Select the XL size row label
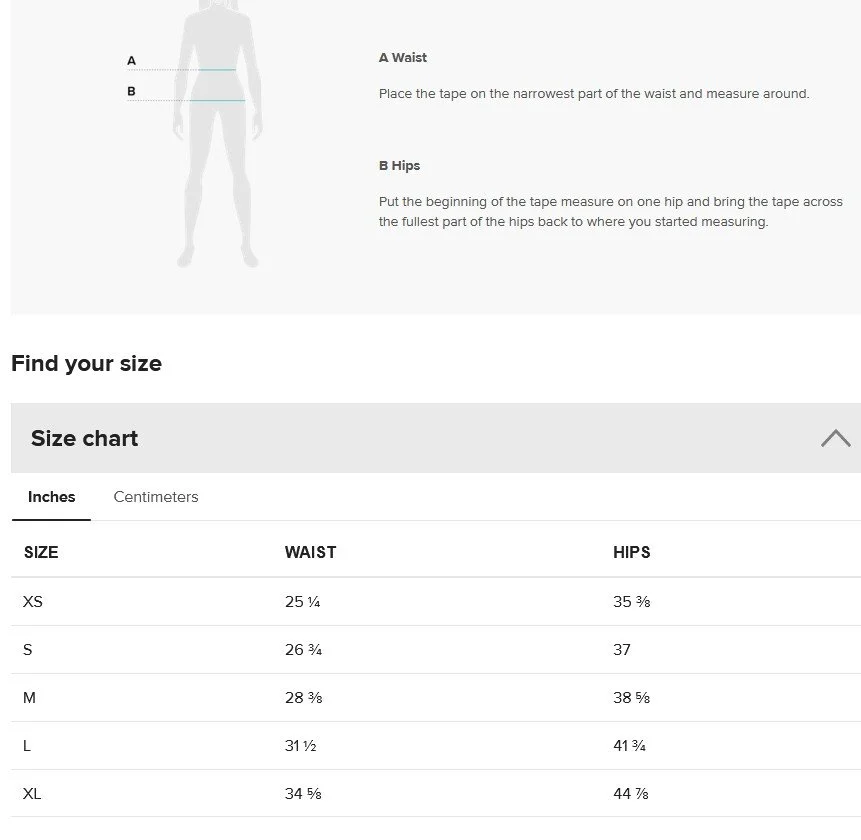861x840 pixels. (32, 794)
